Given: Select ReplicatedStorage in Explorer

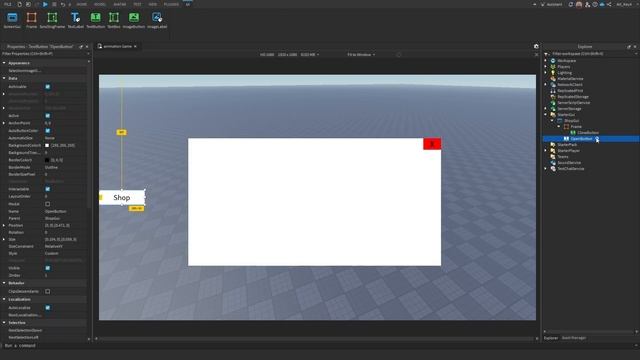Looking at the screenshot, I should pyautogui.click(x=573, y=97).
